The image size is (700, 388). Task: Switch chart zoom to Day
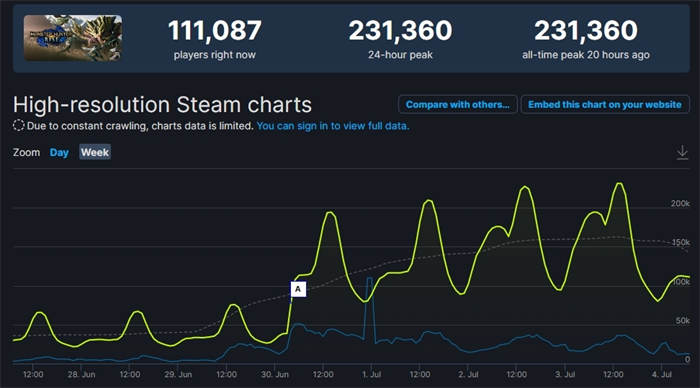coord(59,152)
